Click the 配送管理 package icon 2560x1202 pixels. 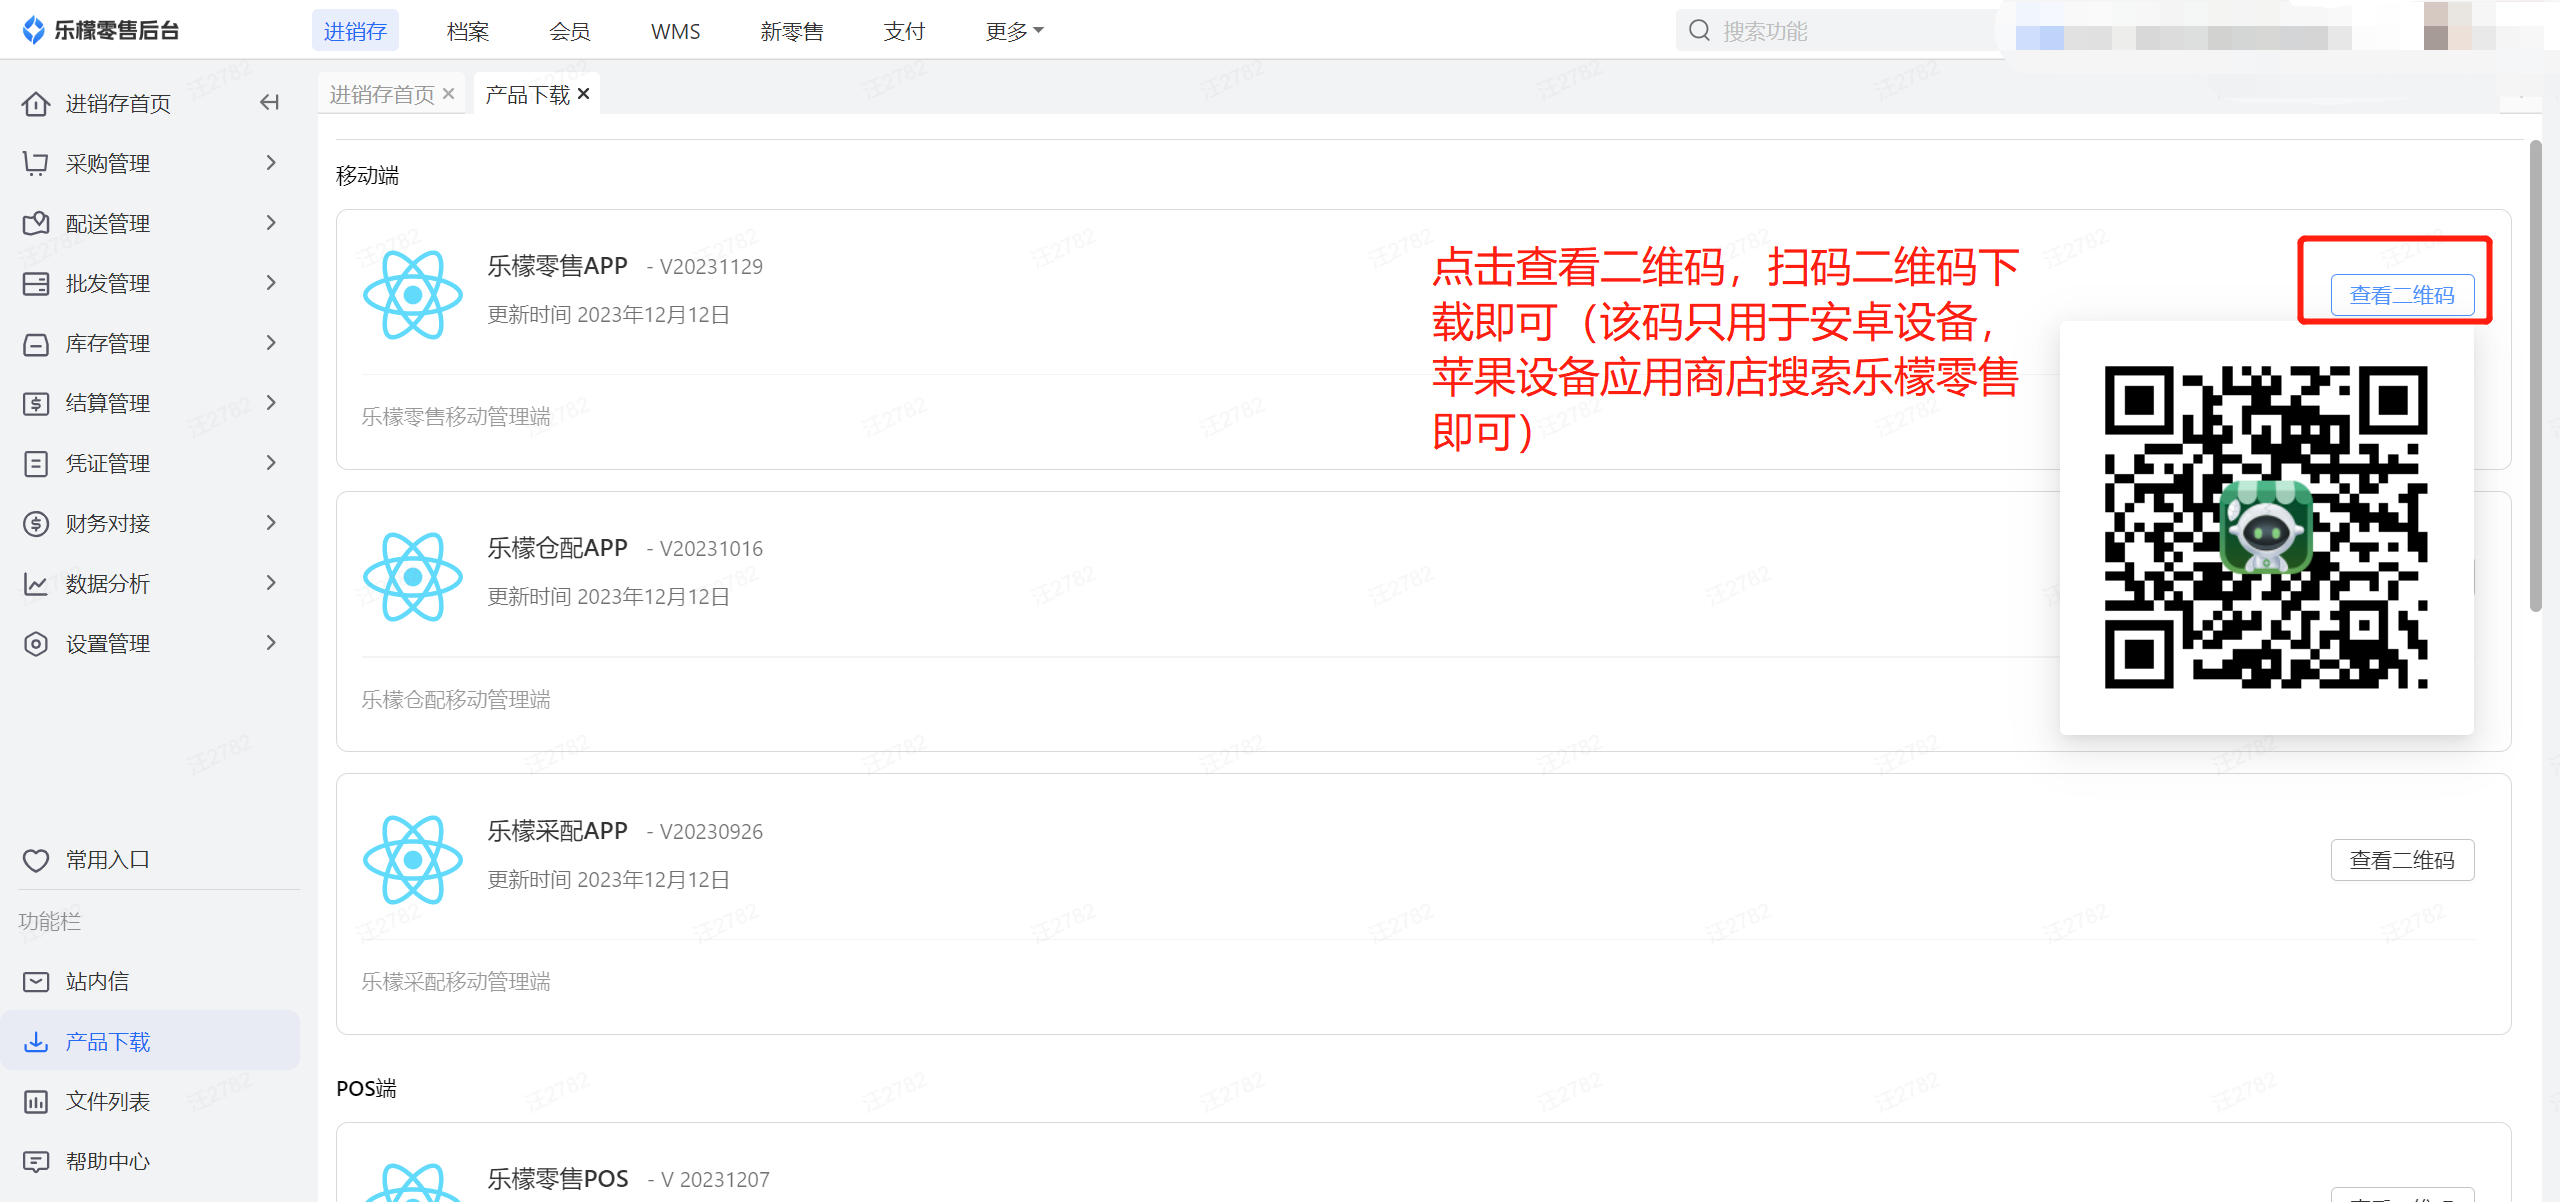[x=36, y=223]
